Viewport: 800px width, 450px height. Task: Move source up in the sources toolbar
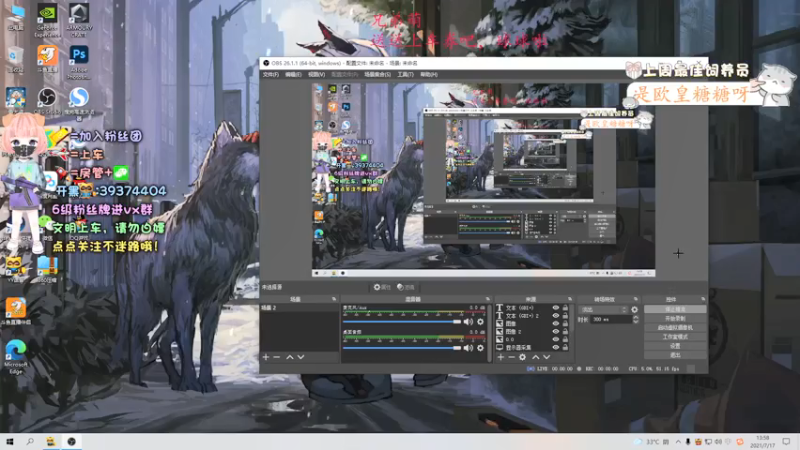click(535, 357)
